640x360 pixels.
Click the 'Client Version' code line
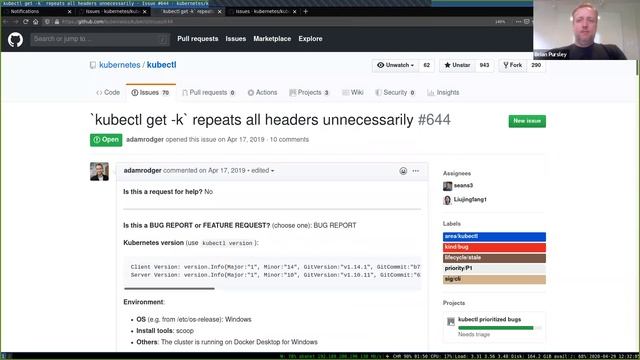click(275, 267)
